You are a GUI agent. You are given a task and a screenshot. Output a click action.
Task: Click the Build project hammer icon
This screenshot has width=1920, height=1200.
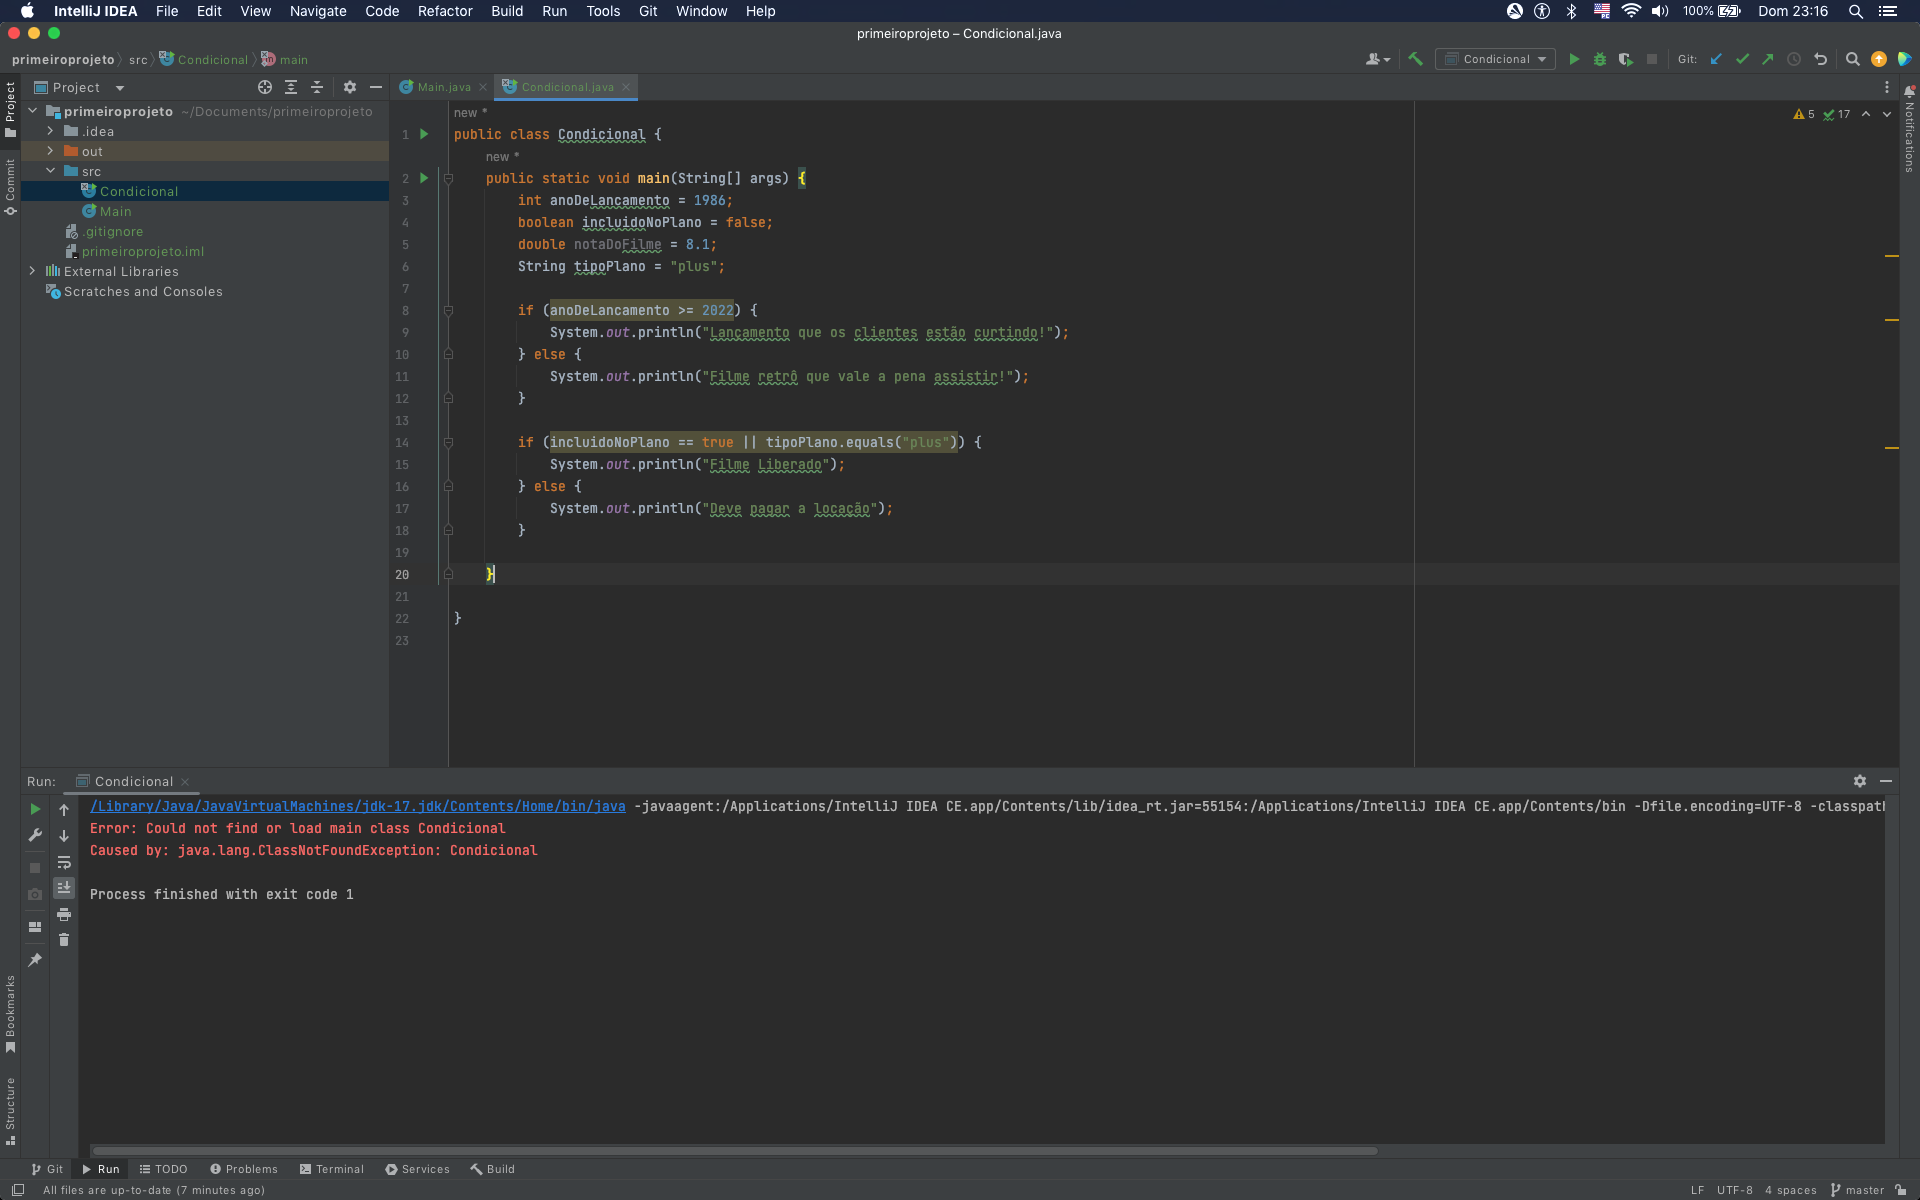(1415, 59)
